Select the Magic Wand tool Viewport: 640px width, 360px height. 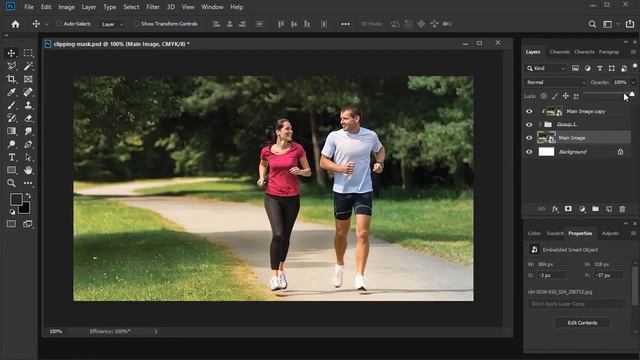(x=28, y=66)
